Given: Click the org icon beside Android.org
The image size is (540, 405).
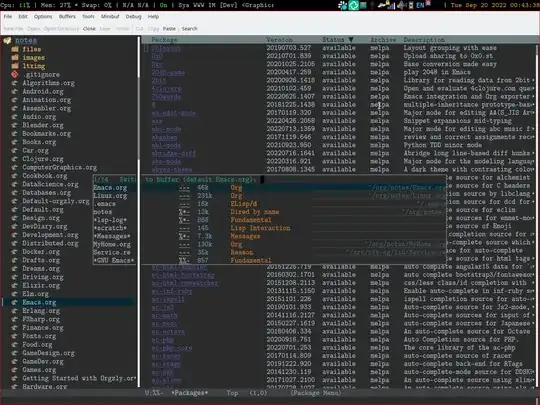Looking at the screenshot, I should (x=15, y=91).
